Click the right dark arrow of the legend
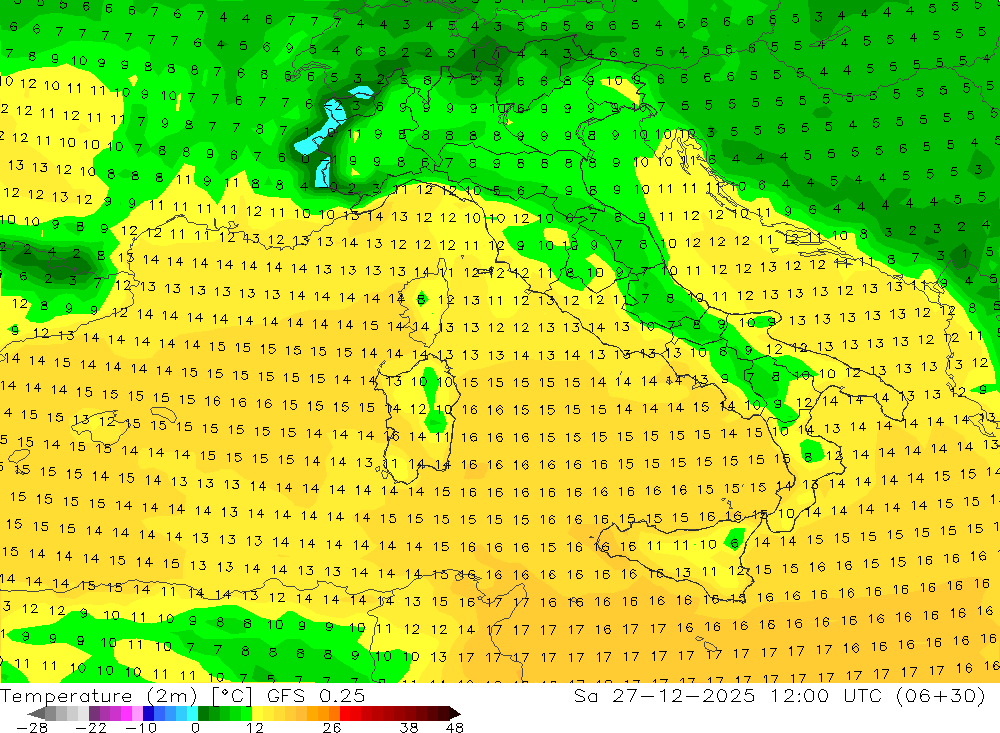This screenshot has height=733, width=1000. pos(455,713)
